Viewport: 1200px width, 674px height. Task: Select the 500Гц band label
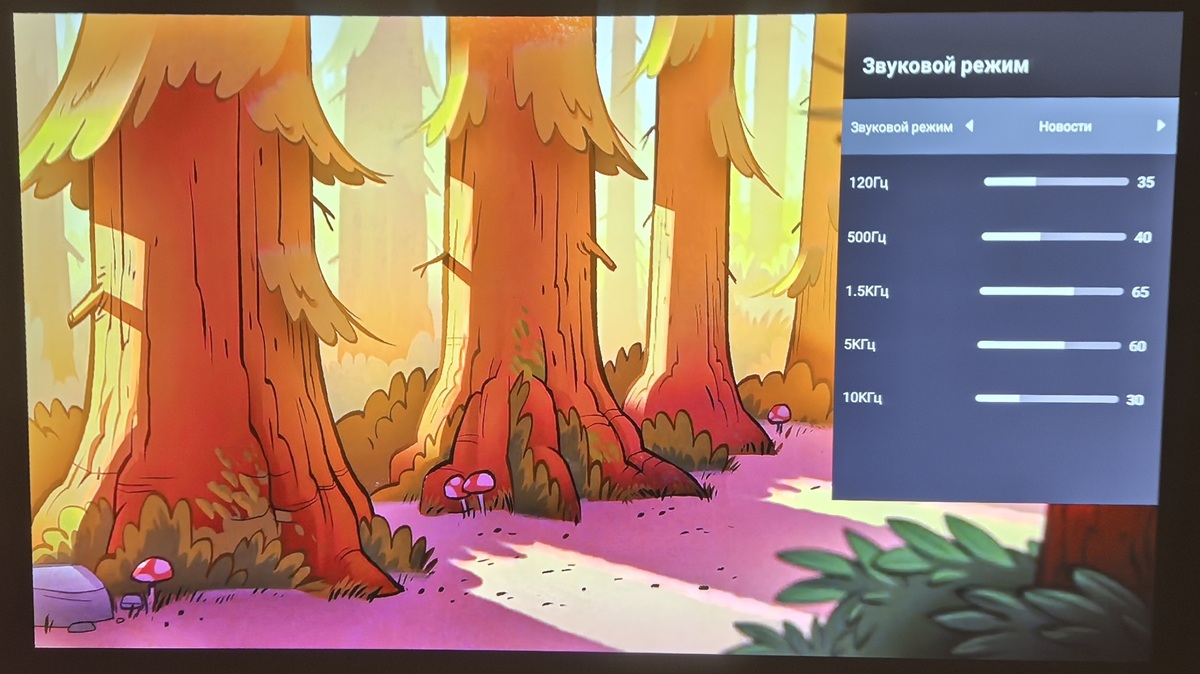click(x=866, y=237)
